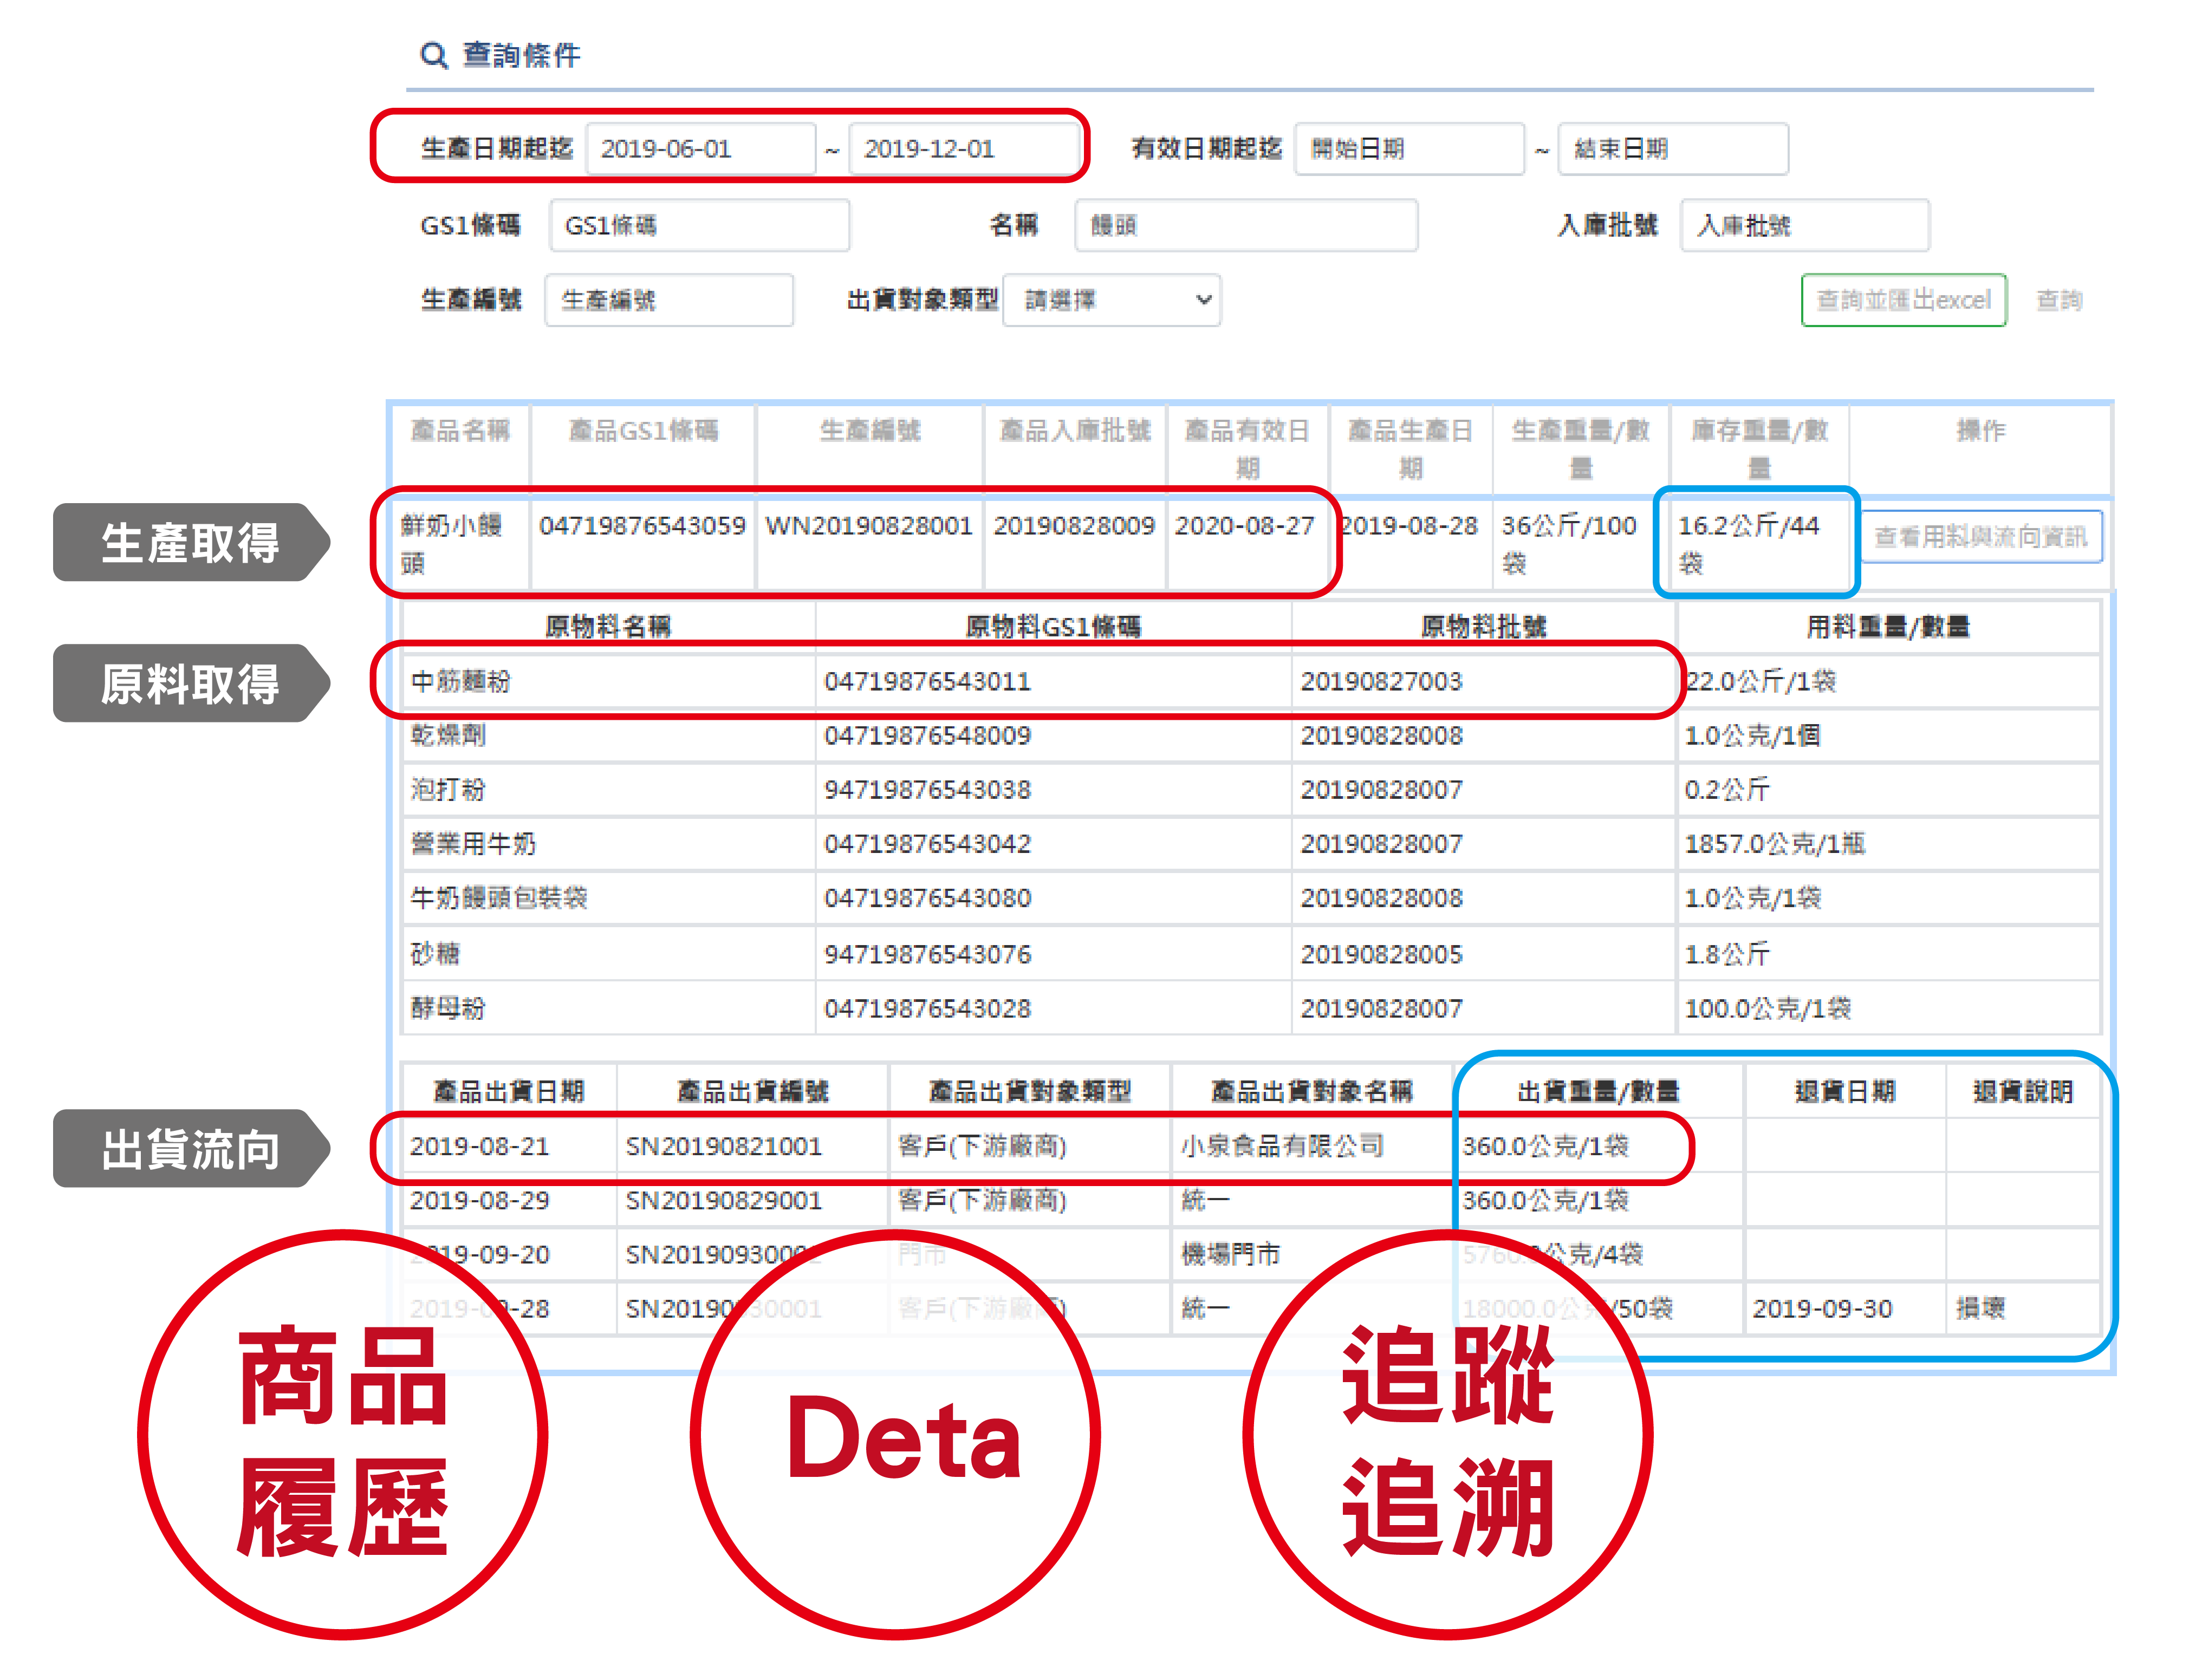This screenshot has height=1680, width=2189.
Task: Click the 產品名稱 column header
Action: point(460,431)
